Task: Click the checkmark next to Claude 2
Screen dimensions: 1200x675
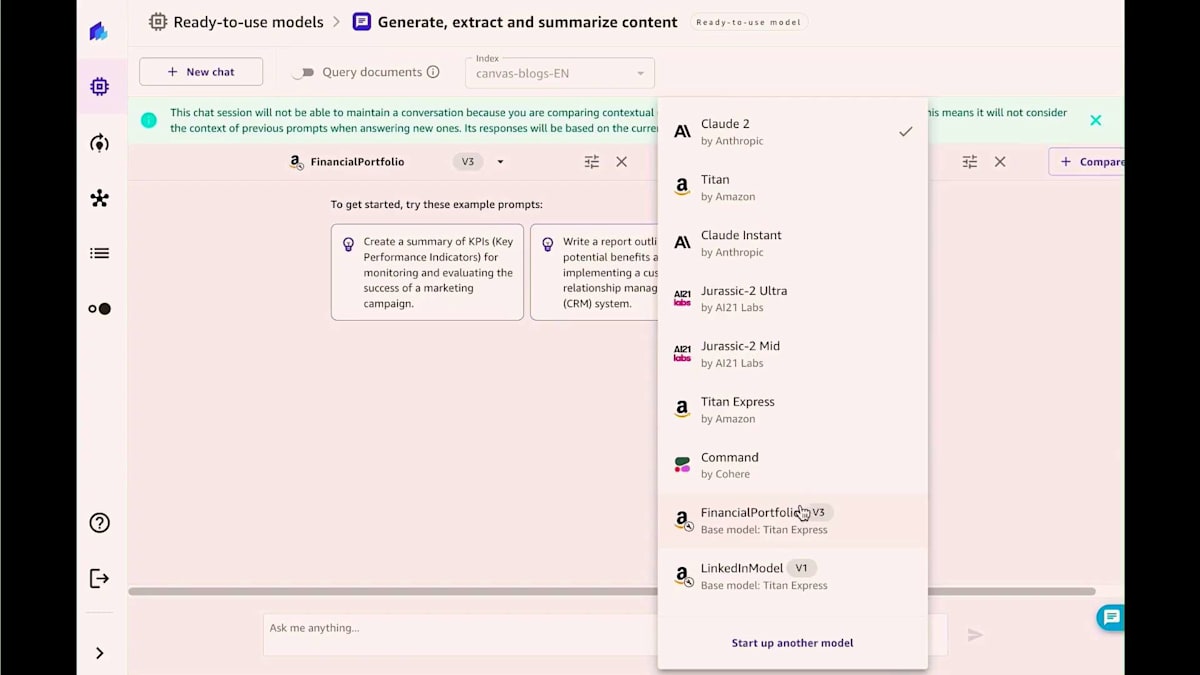Action: [x=905, y=132]
